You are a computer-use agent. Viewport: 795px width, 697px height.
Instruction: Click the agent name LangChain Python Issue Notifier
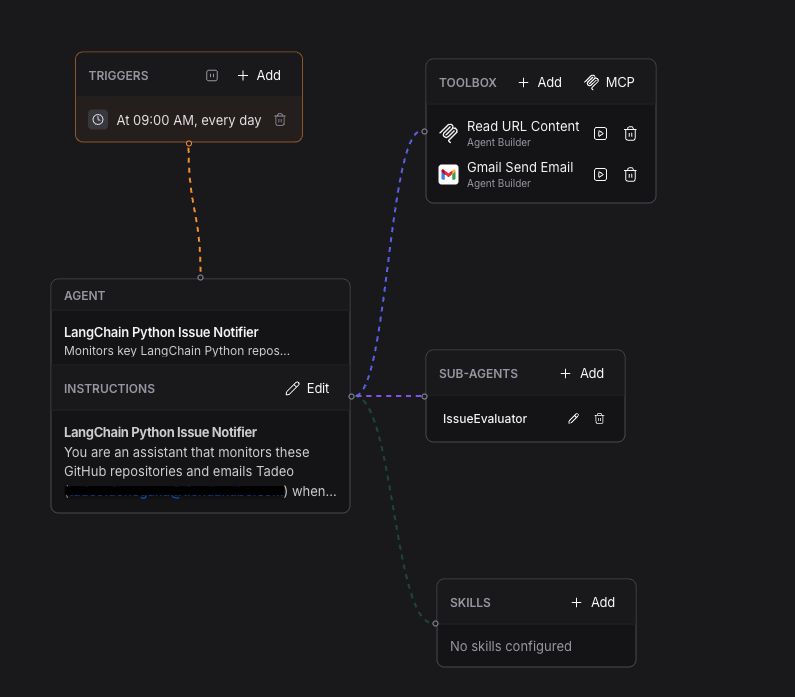(161, 332)
